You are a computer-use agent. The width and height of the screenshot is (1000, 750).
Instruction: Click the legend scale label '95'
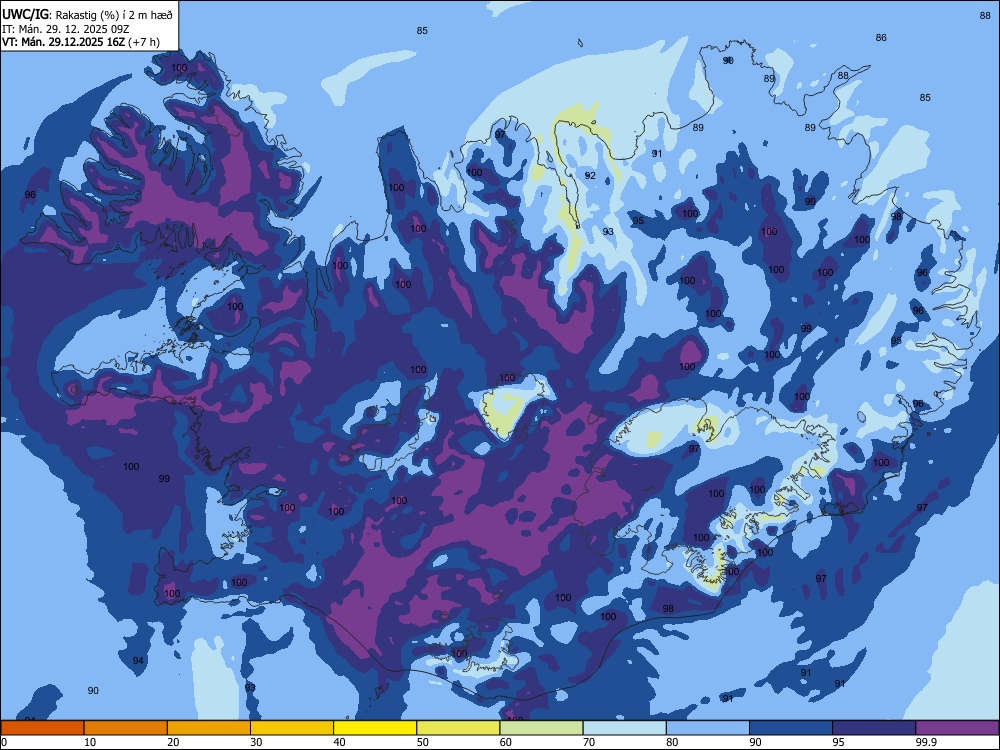click(x=839, y=742)
